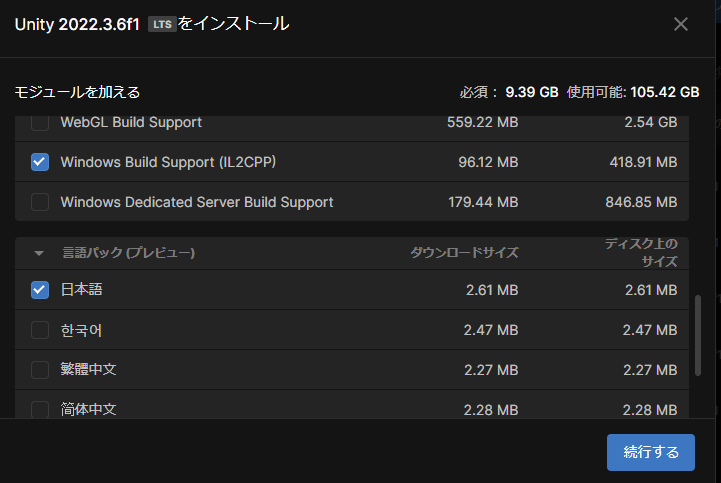Enable WebGL Build Support checkbox
The height and width of the screenshot is (483, 721).
[x=40, y=123]
